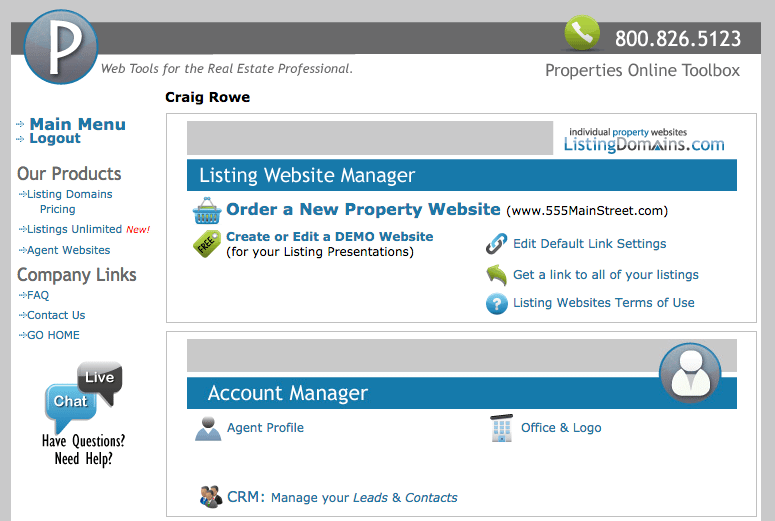Open Agent Websites link
The height and width of the screenshot is (521, 775).
coord(68,250)
